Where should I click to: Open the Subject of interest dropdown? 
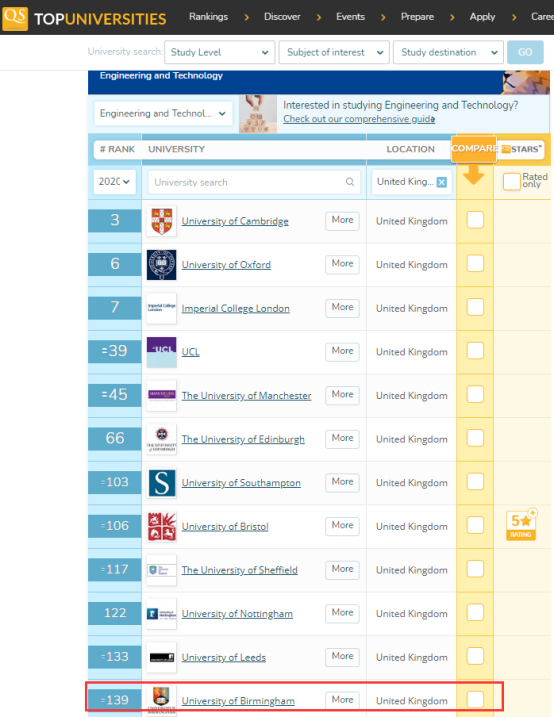pos(334,52)
